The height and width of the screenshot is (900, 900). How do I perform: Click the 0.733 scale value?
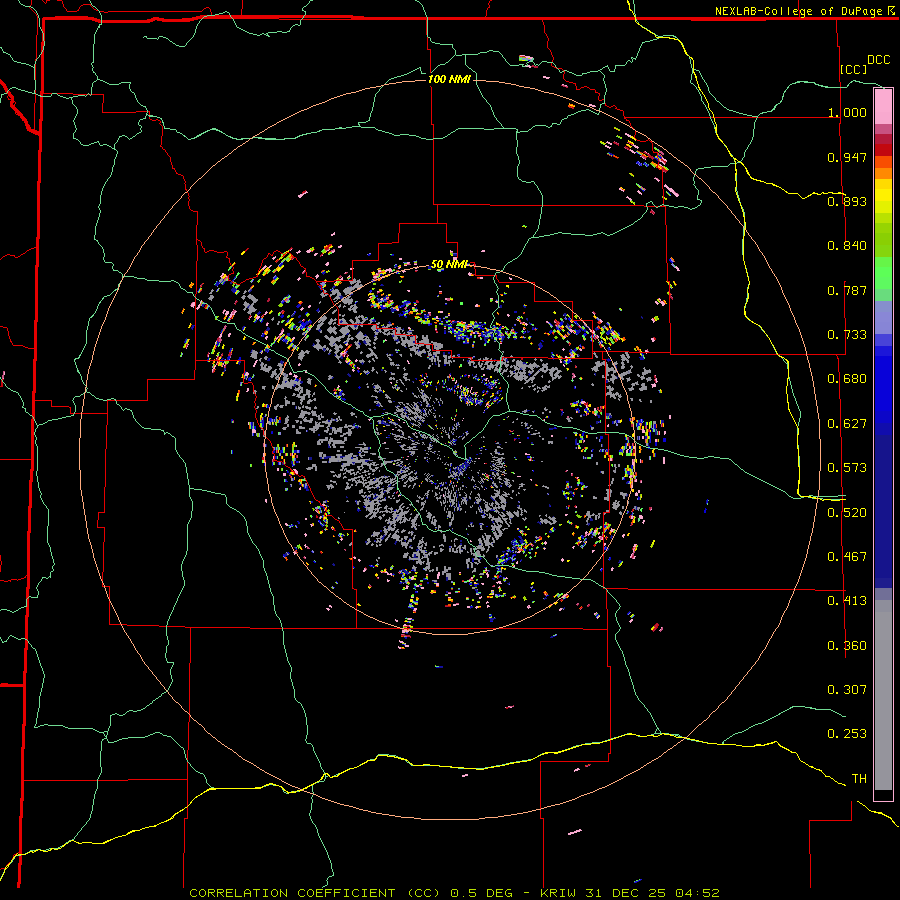tap(847, 335)
